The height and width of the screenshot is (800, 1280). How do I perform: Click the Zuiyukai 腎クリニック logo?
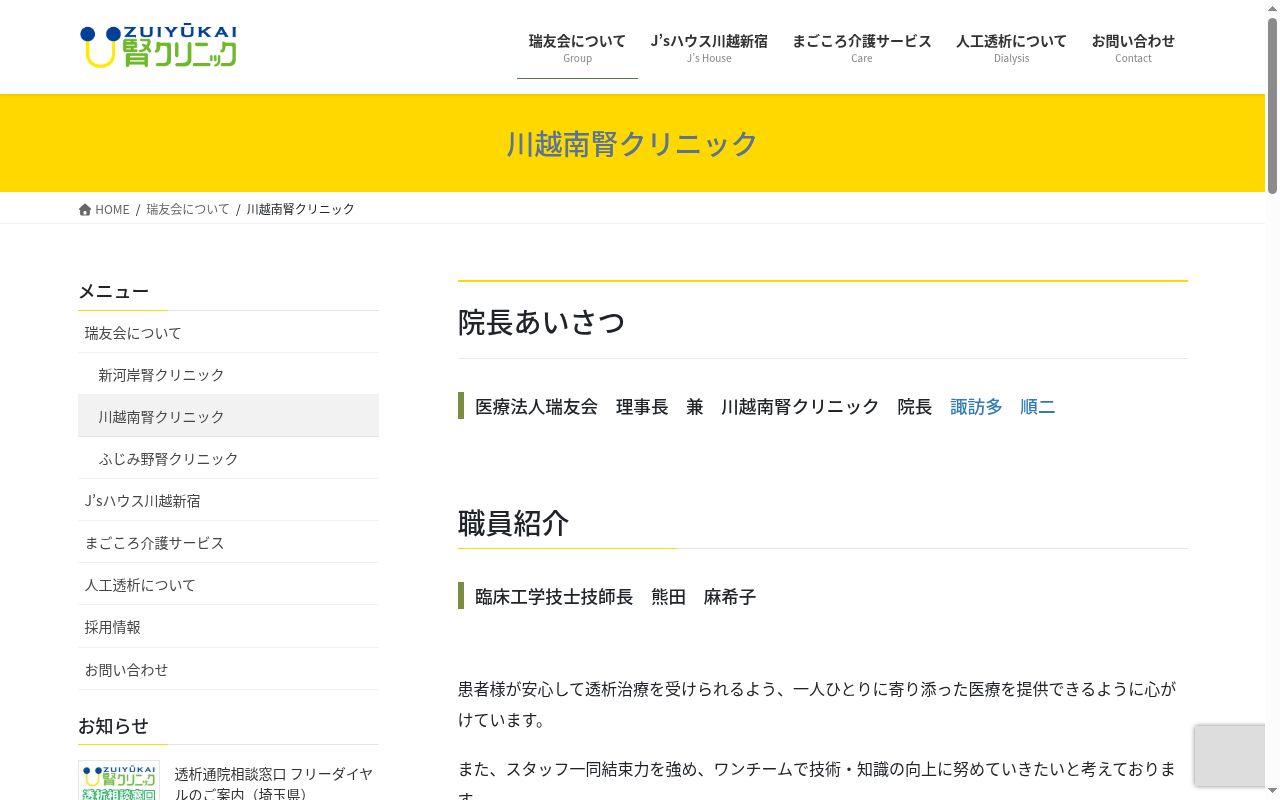point(158,47)
